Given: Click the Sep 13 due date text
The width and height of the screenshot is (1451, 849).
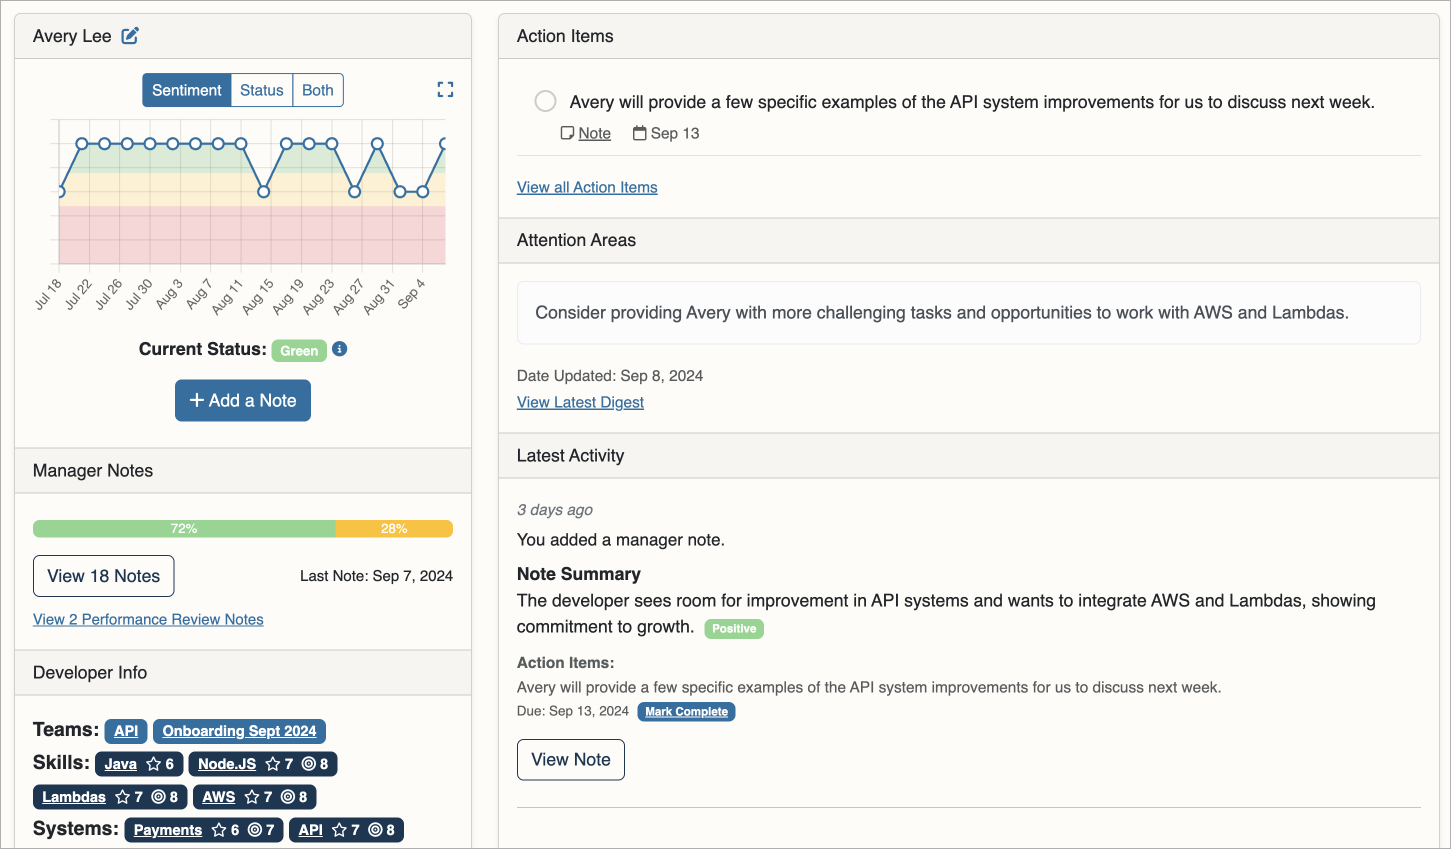Looking at the screenshot, I should click(x=675, y=133).
